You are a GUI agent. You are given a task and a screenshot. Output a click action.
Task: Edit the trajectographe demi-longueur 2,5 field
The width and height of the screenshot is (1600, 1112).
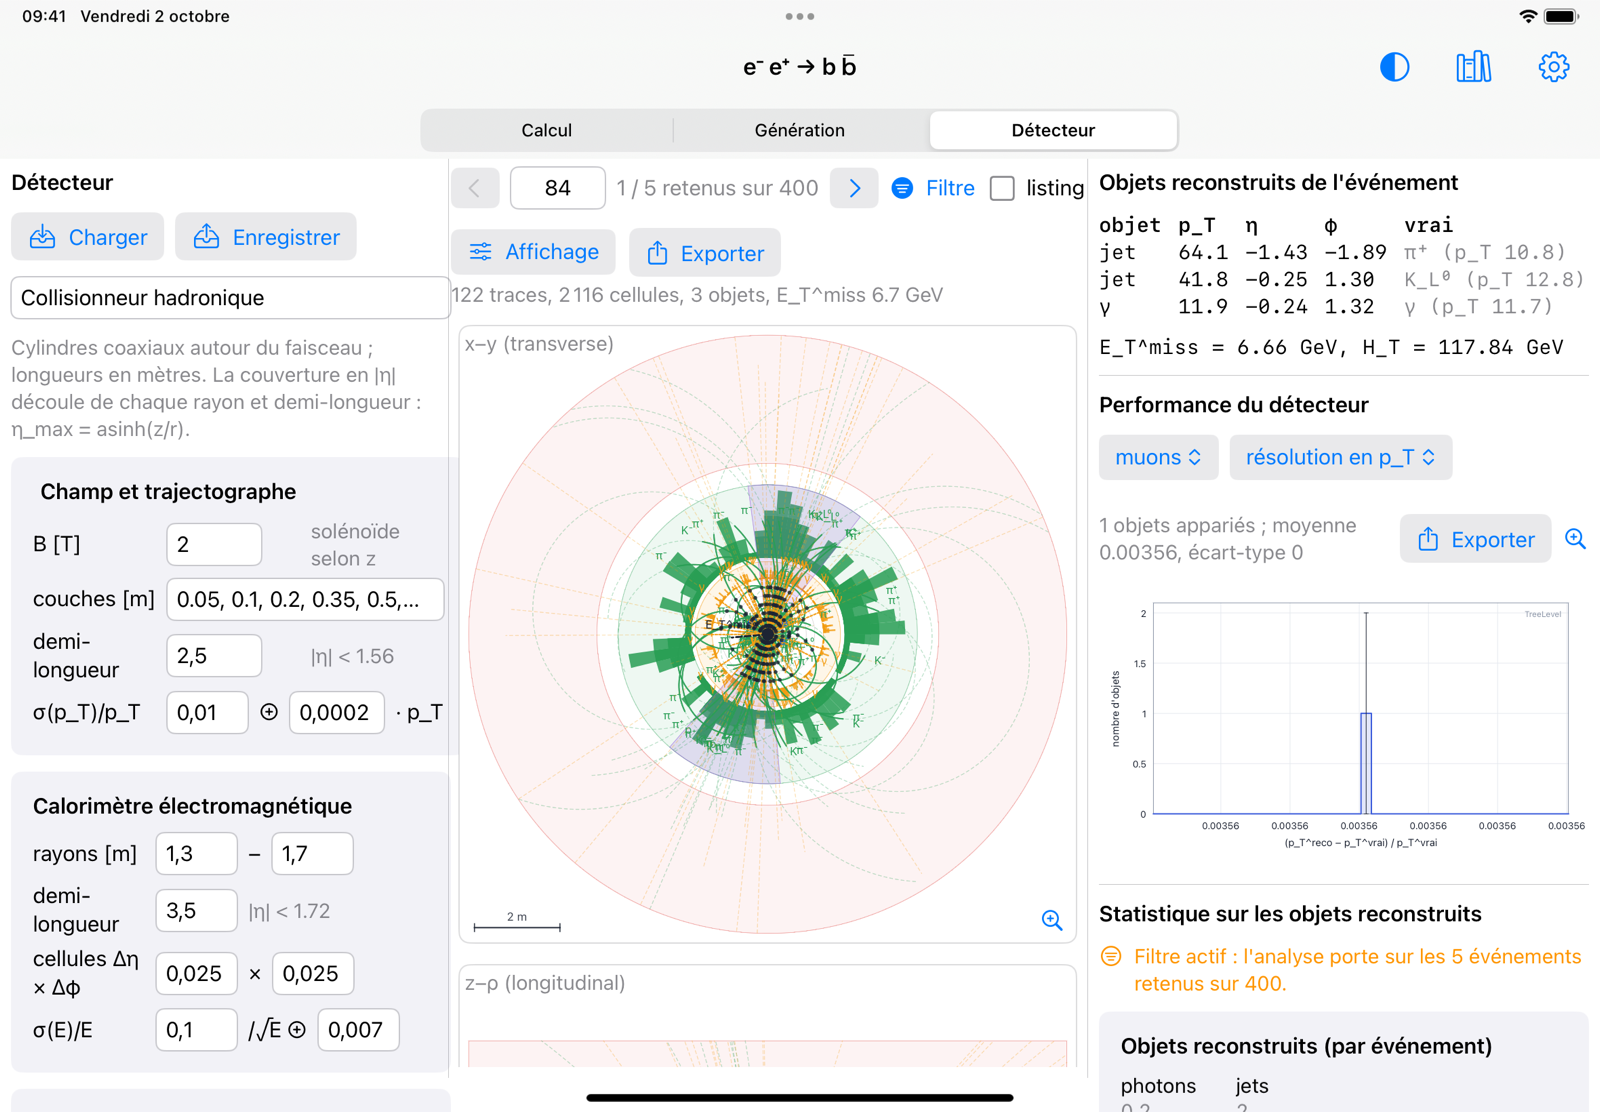(x=214, y=656)
